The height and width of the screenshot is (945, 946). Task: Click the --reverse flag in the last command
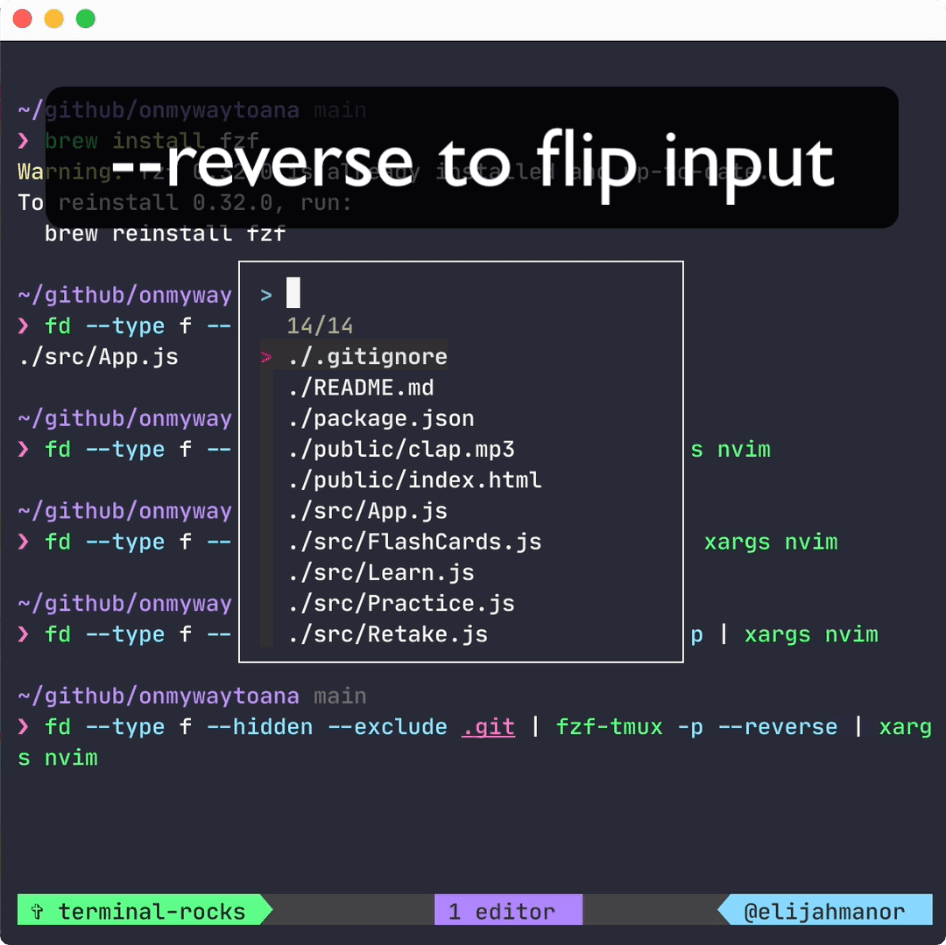point(777,727)
